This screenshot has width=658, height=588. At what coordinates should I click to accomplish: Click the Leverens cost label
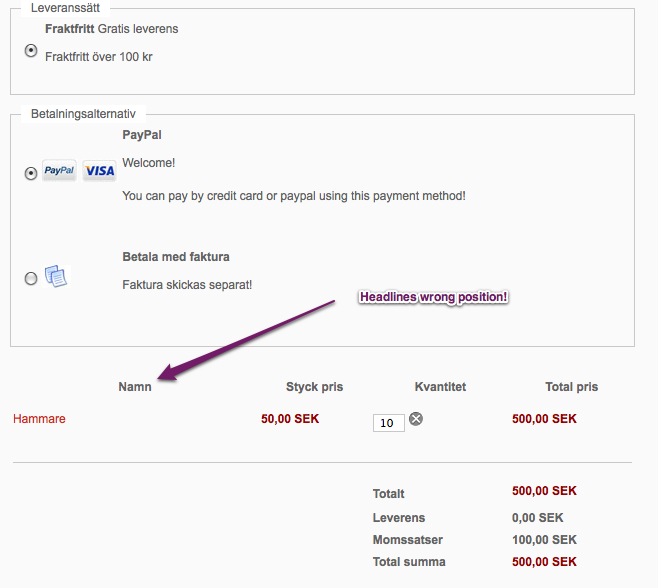click(399, 518)
